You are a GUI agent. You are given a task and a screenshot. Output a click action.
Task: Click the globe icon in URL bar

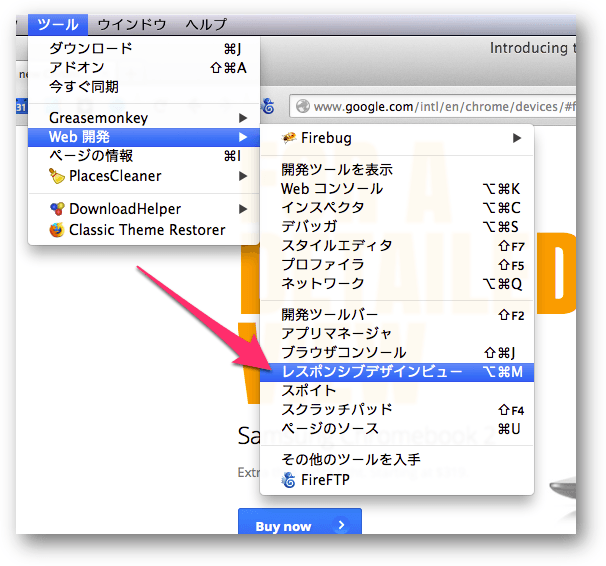(303, 106)
